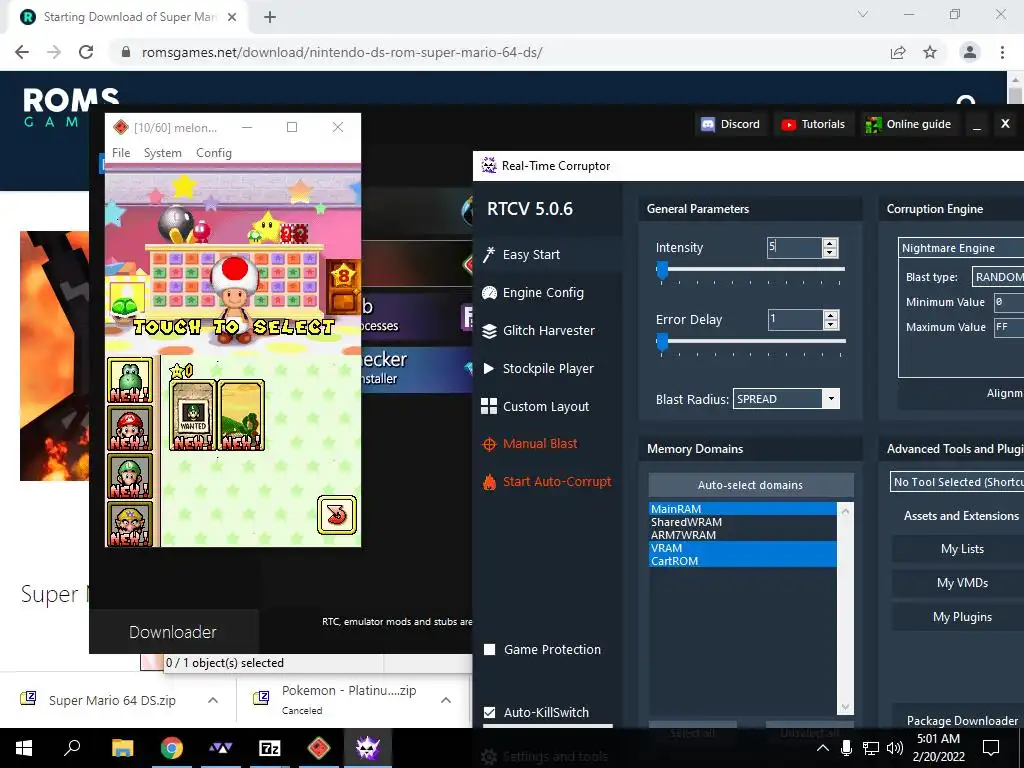The height and width of the screenshot is (768, 1024).
Task: Open Stockpile Player play icon
Action: 488,368
